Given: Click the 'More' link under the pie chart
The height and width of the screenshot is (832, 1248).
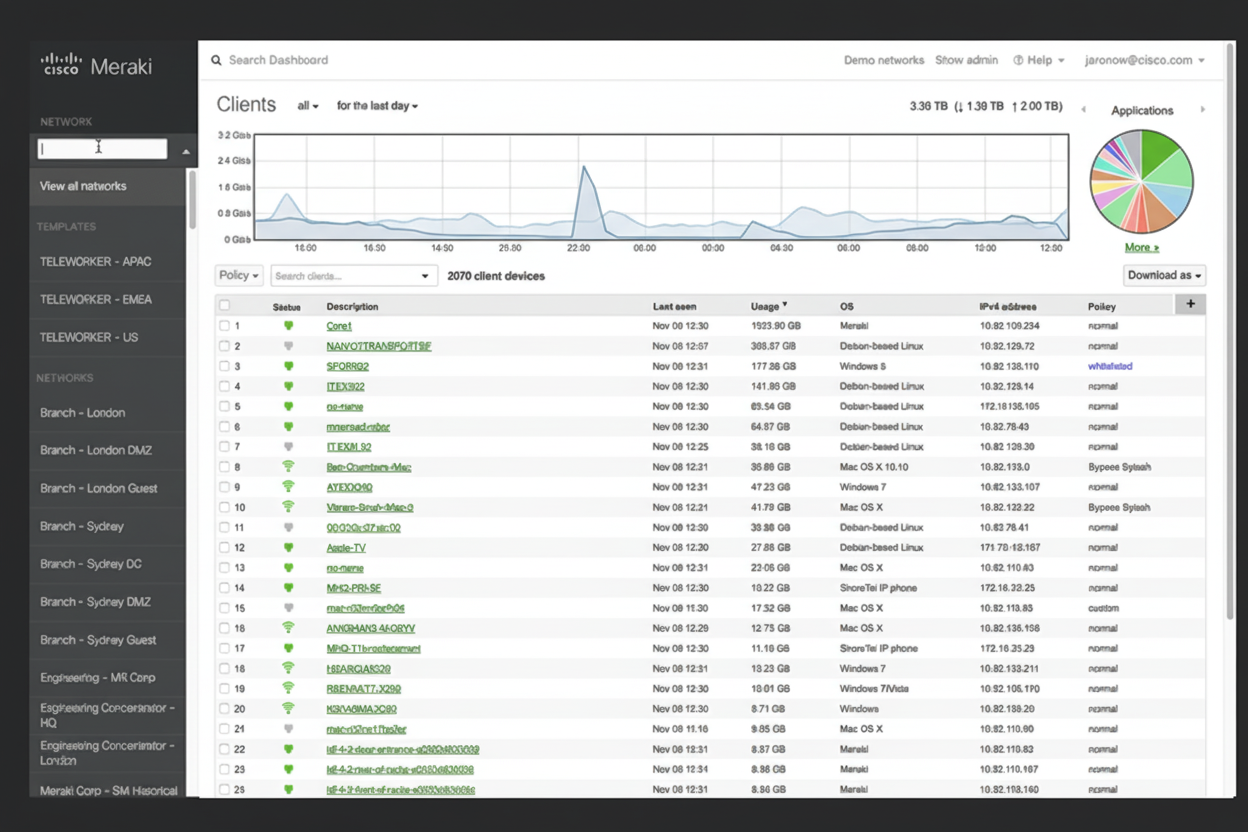Looking at the screenshot, I should 1140,247.
